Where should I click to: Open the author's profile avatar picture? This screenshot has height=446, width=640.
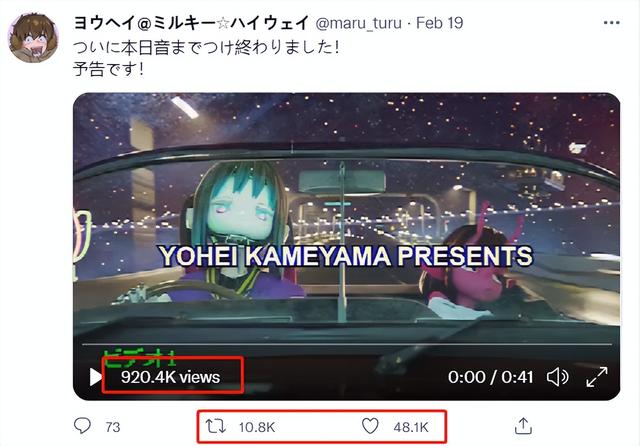[x=33, y=38]
